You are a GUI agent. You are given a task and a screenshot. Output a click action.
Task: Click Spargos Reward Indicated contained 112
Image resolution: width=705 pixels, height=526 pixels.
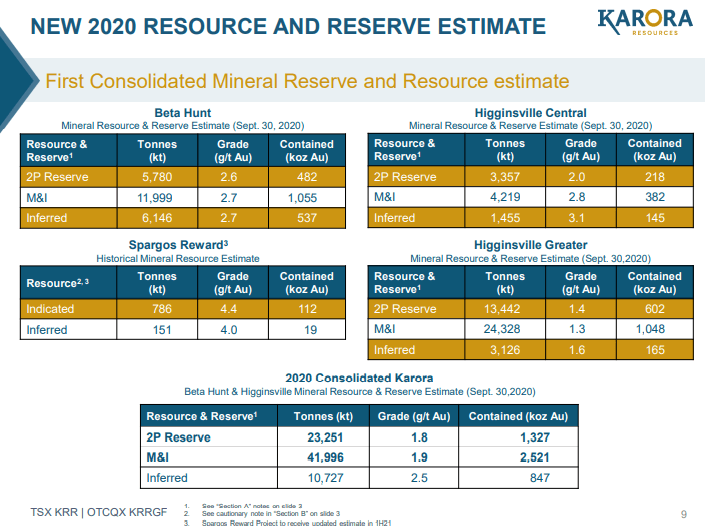click(x=308, y=309)
